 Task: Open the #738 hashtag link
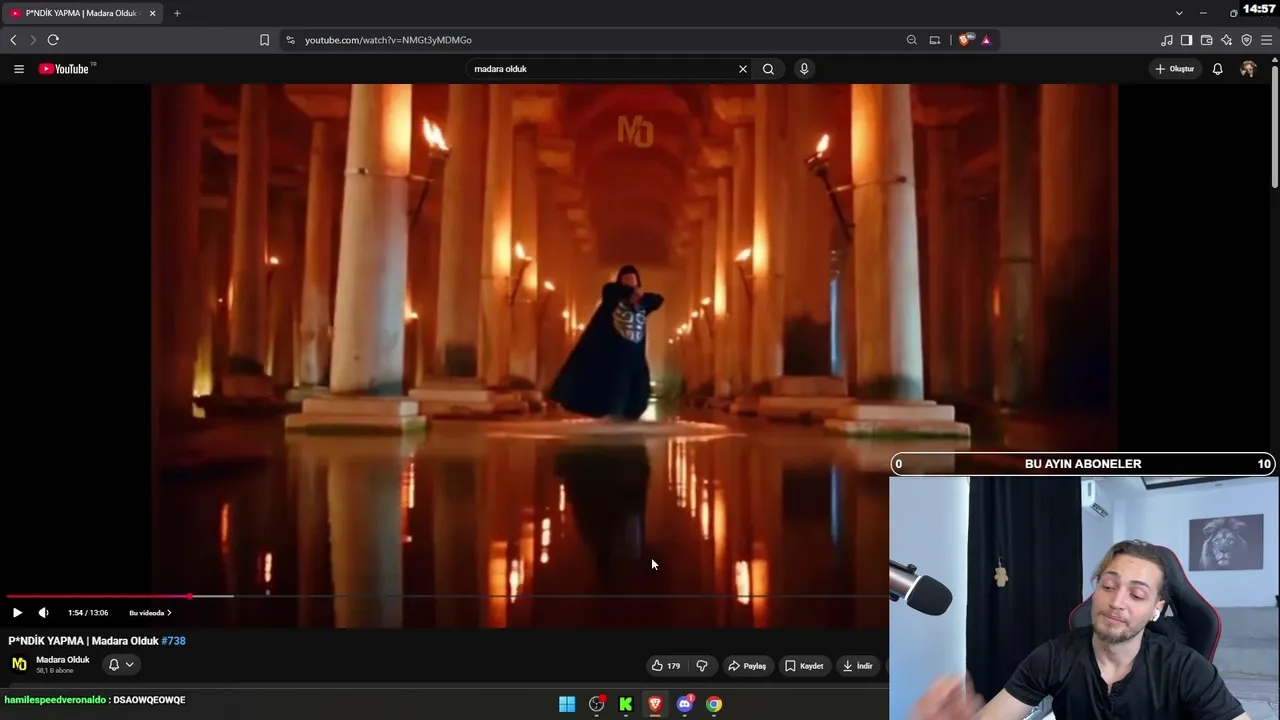pos(174,641)
